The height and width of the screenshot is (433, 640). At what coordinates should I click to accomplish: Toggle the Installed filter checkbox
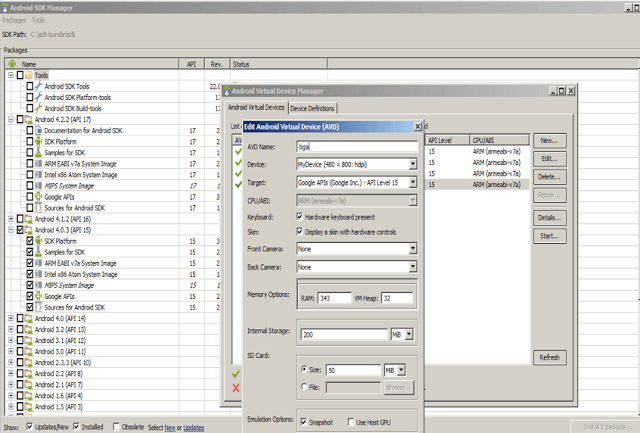pyautogui.click(x=76, y=426)
